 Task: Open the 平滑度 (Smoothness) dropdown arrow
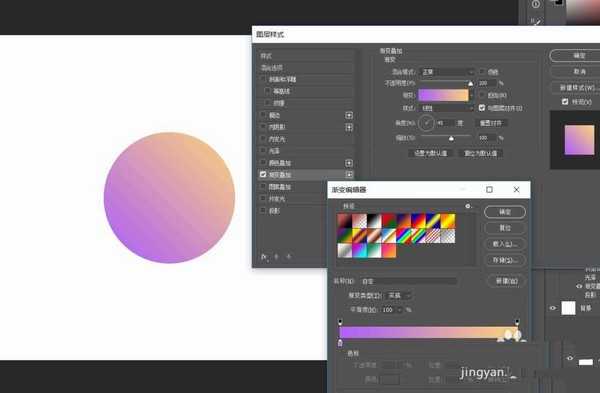[399, 310]
